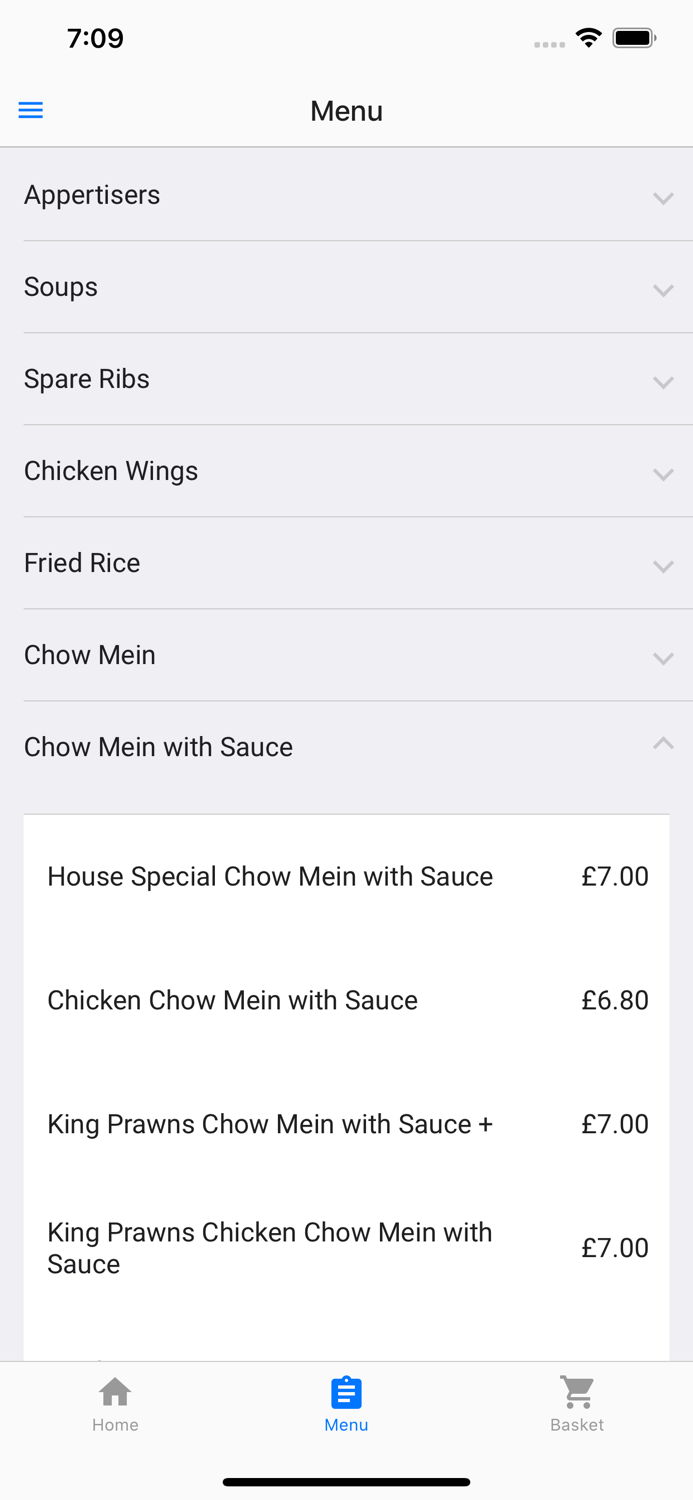
Task: Choose Chicken Chow Mein with Sauce
Action: pos(346,1000)
